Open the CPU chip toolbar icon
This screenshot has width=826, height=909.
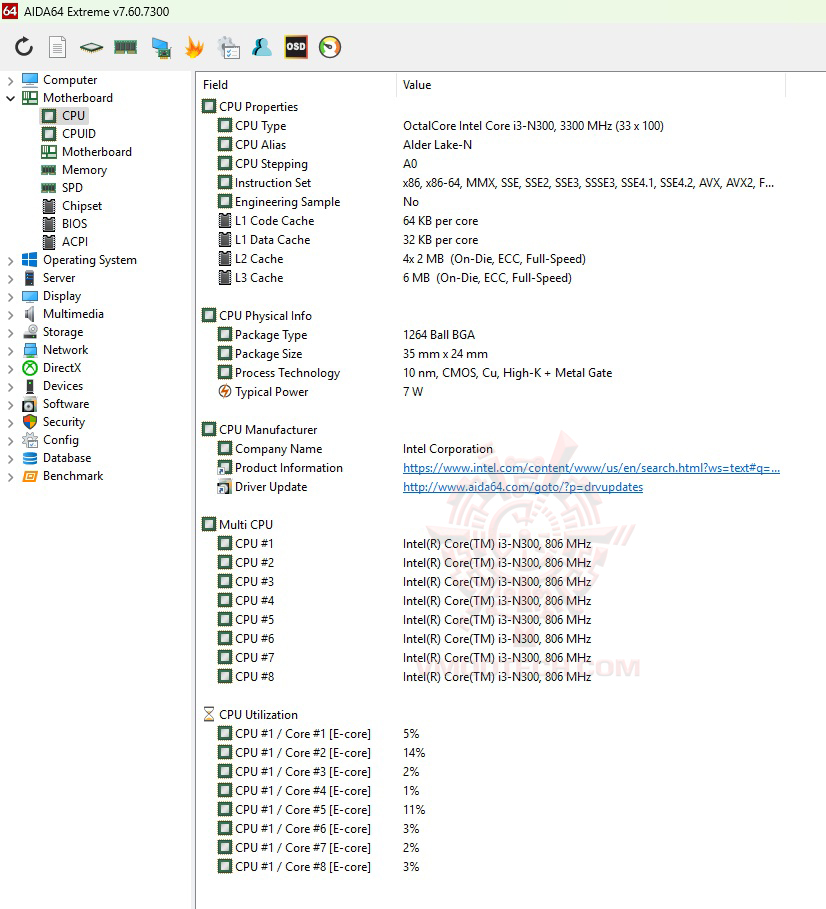coord(91,47)
